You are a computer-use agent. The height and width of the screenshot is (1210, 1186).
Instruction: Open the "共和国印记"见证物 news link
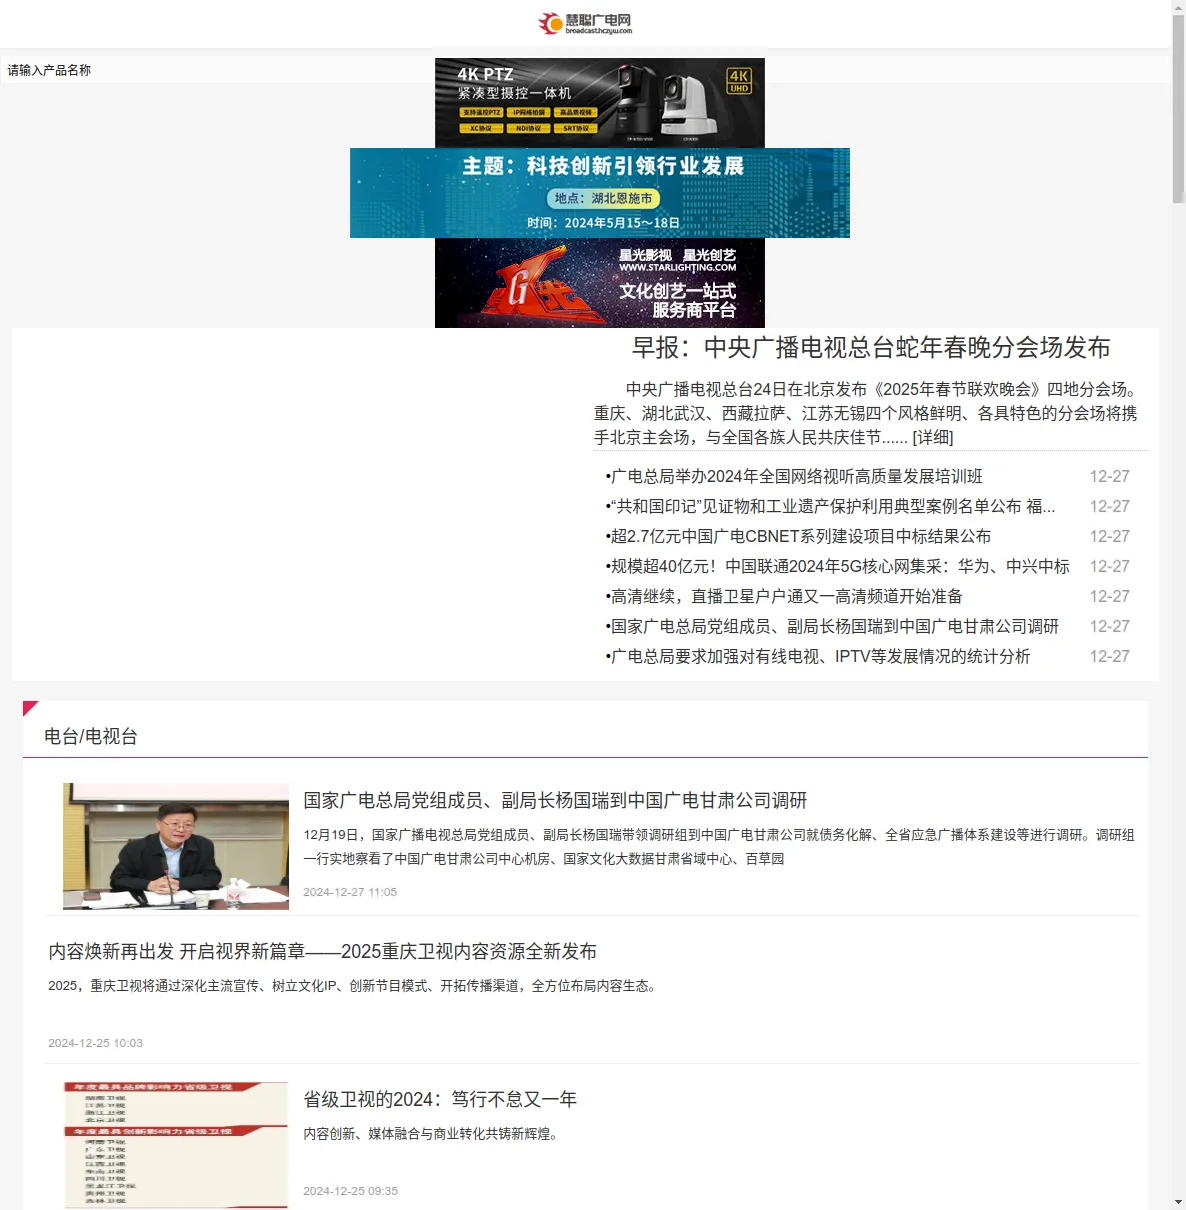[832, 506]
